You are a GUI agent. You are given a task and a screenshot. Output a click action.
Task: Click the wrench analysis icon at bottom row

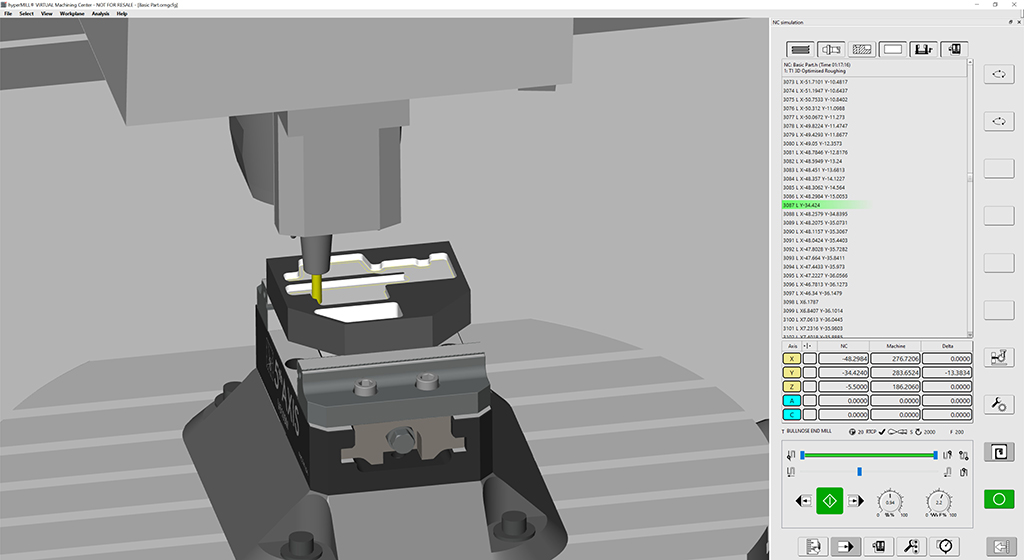[912, 546]
